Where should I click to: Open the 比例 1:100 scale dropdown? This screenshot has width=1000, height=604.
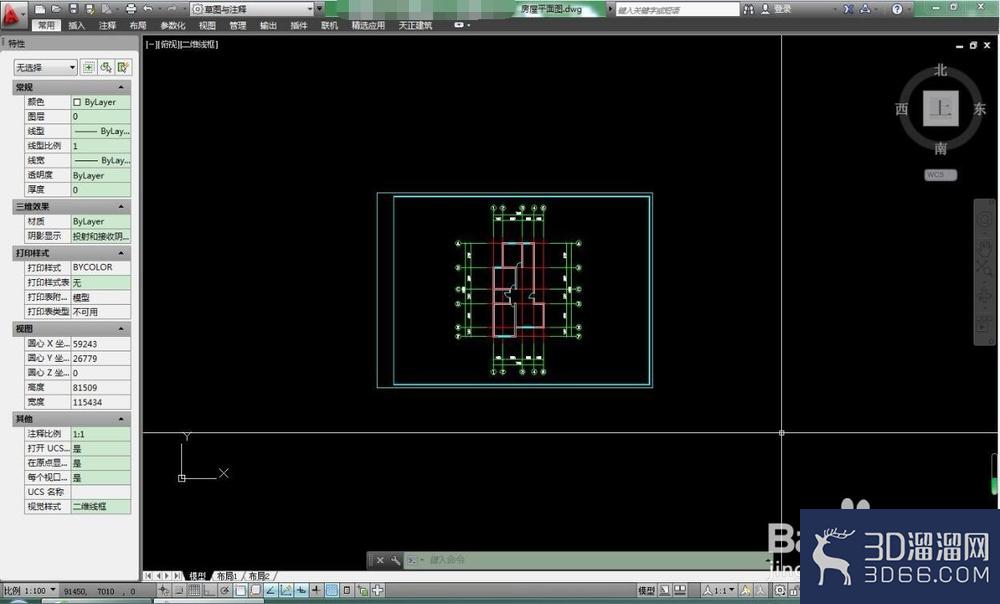[x=30, y=591]
